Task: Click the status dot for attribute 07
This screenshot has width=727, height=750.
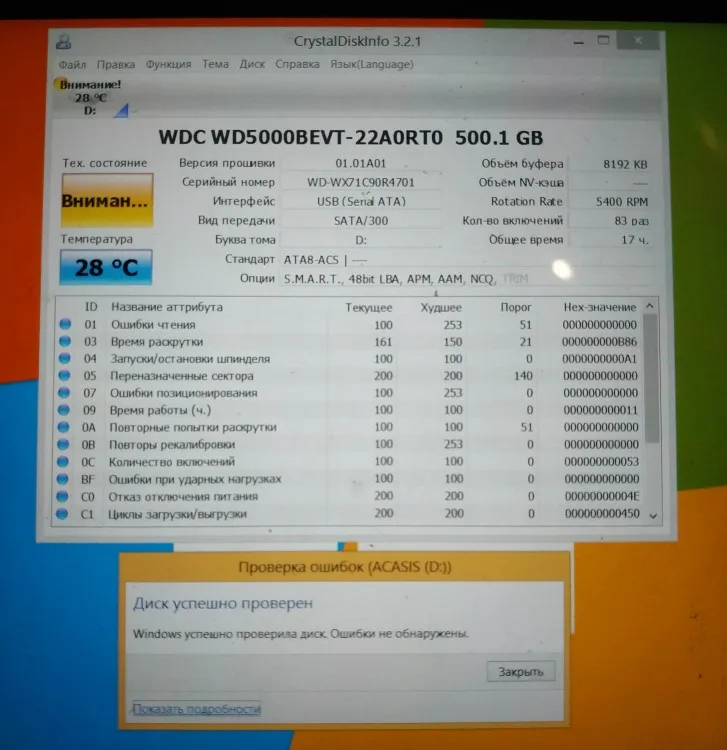Action: (64, 393)
